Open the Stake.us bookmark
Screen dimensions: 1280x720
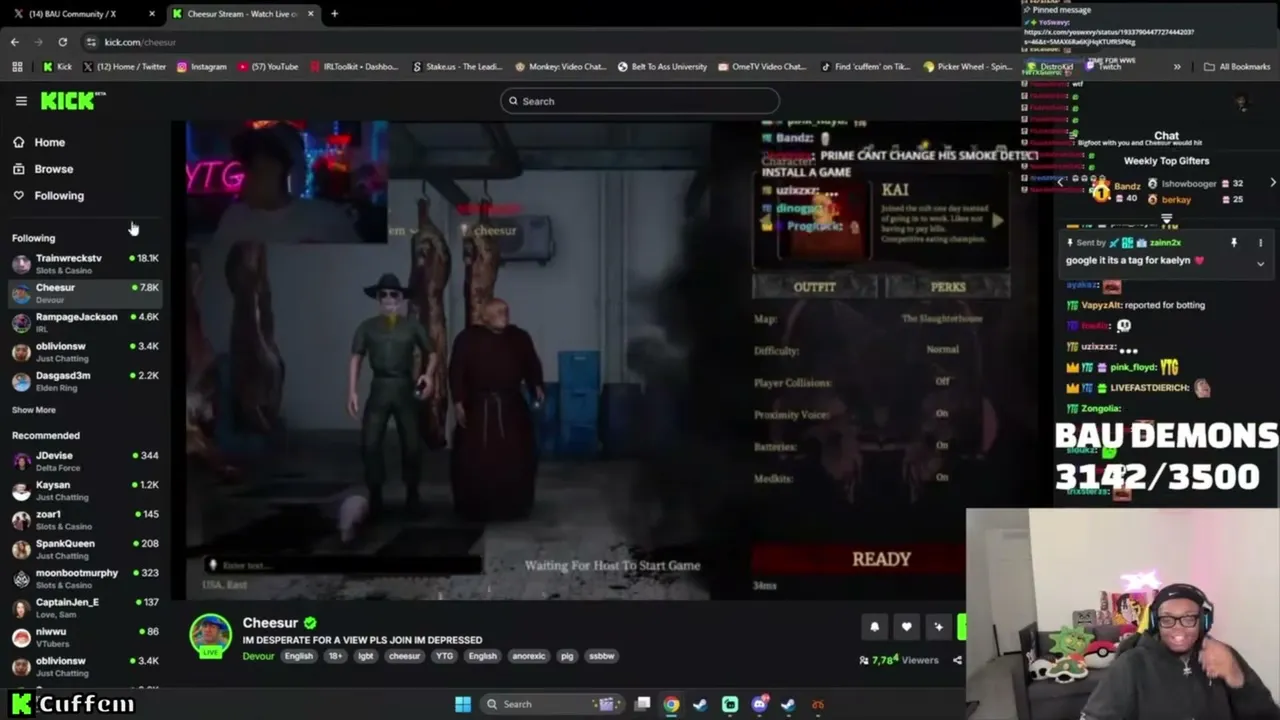458,67
